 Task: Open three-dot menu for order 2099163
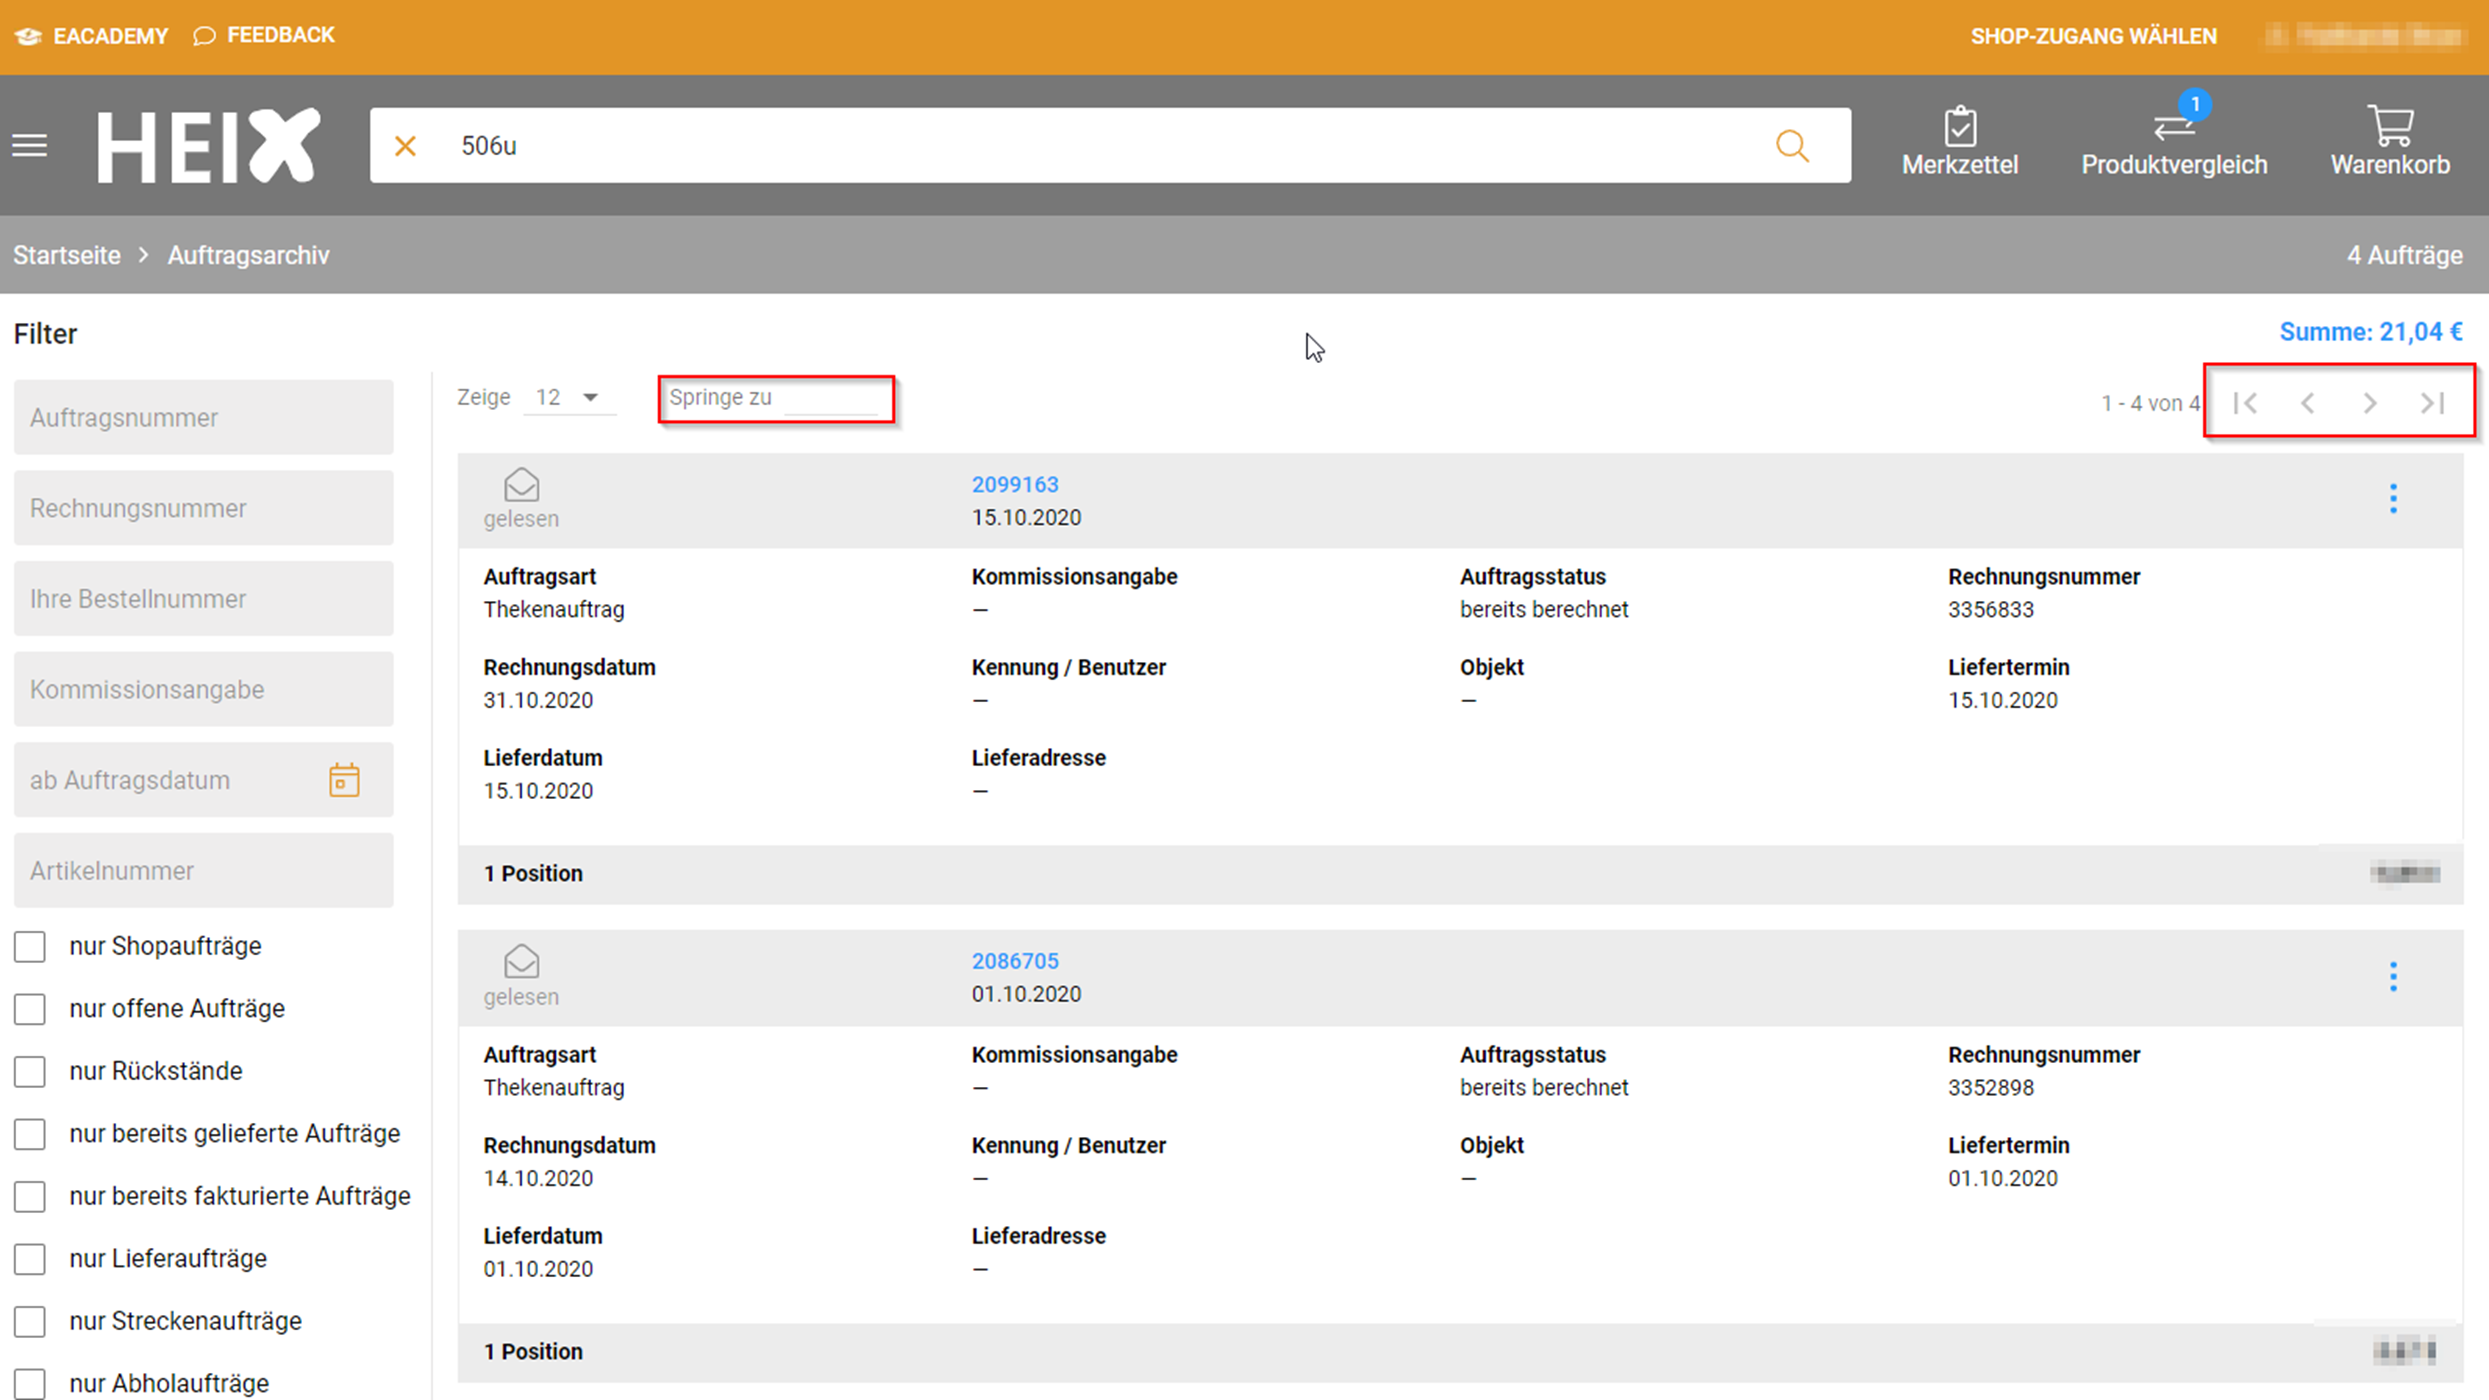tap(2393, 498)
